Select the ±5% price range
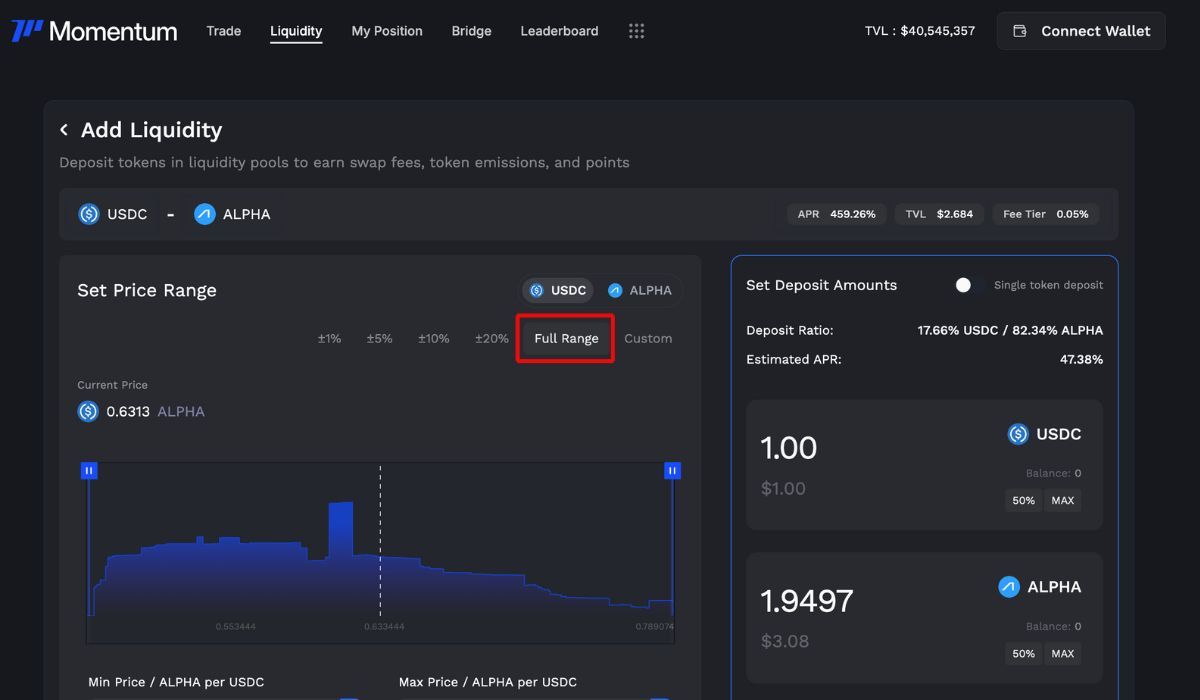The height and width of the screenshot is (700, 1200). click(x=379, y=338)
